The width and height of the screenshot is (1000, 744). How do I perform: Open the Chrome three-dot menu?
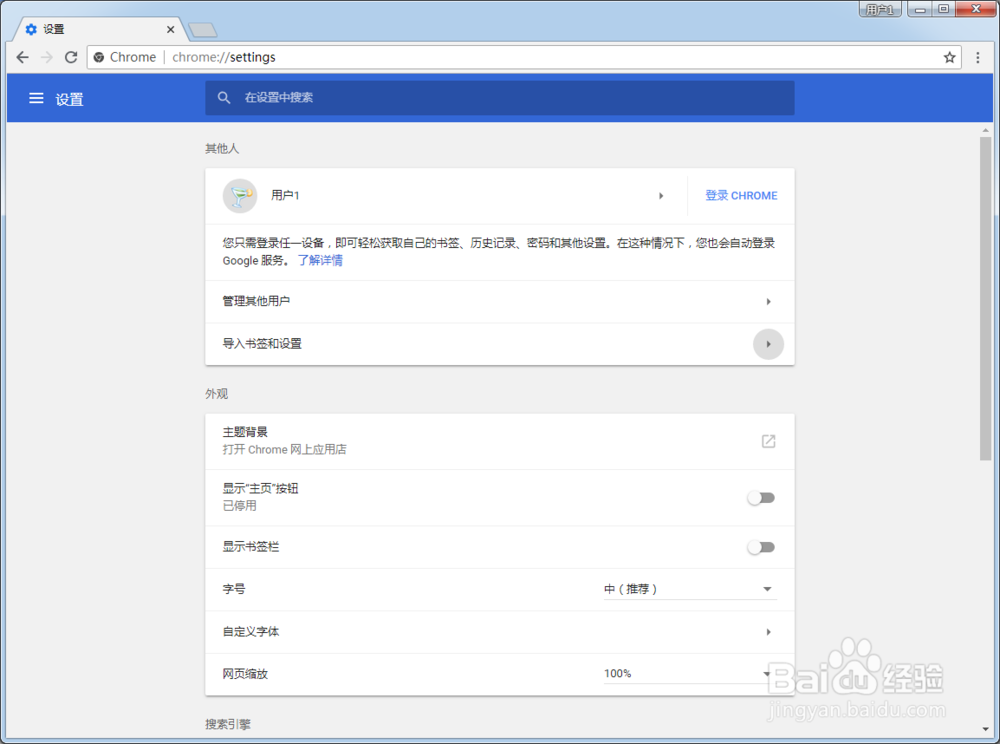click(x=978, y=57)
